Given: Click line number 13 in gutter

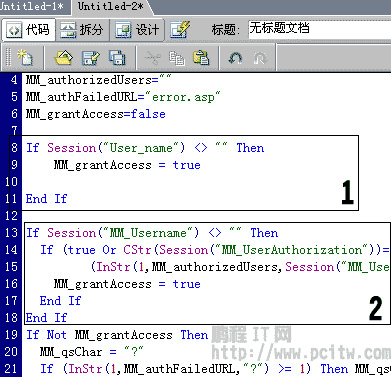Looking at the screenshot, I should click(11, 232).
